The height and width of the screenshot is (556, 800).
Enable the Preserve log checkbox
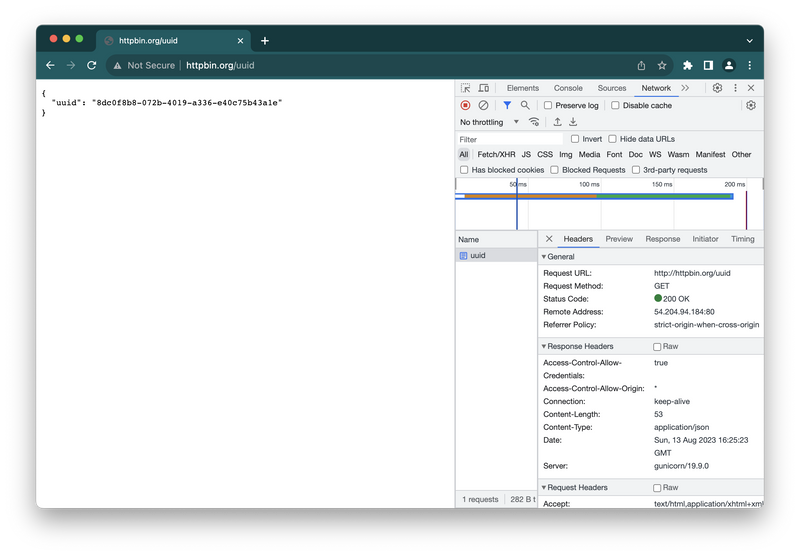[548, 105]
